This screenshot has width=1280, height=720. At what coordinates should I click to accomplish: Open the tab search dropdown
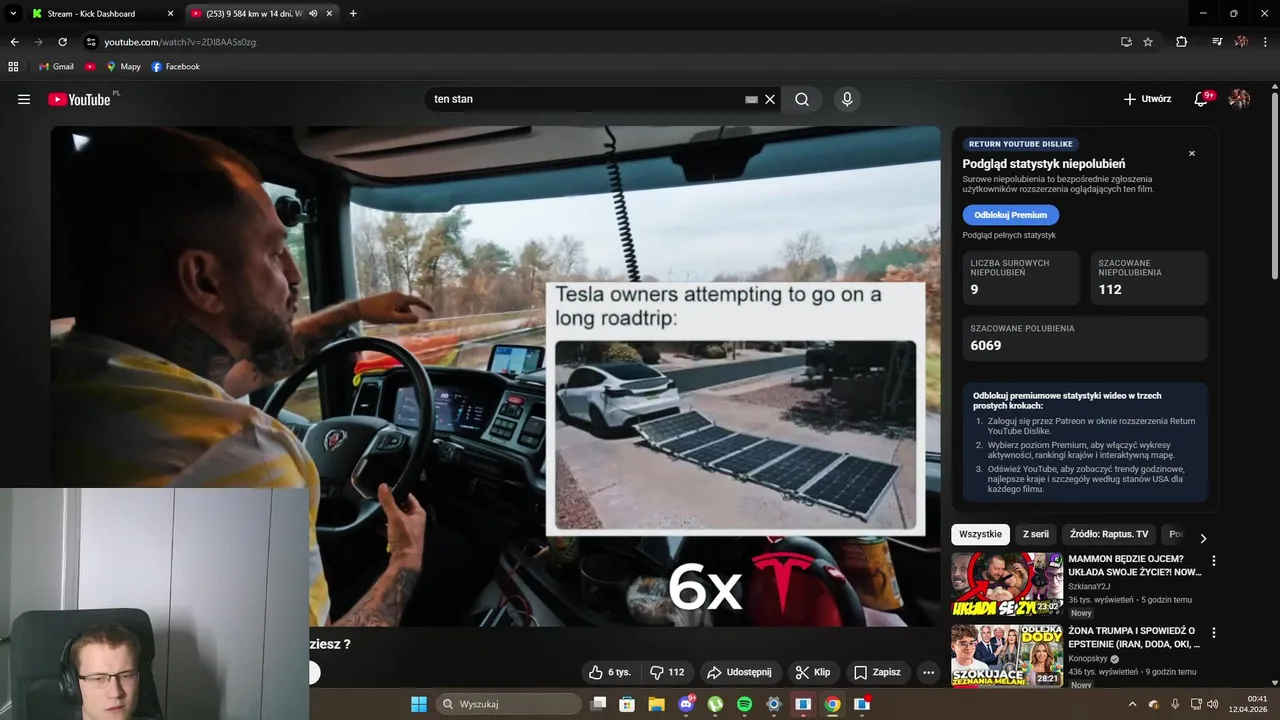pyautogui.click(x=12, y=14)
